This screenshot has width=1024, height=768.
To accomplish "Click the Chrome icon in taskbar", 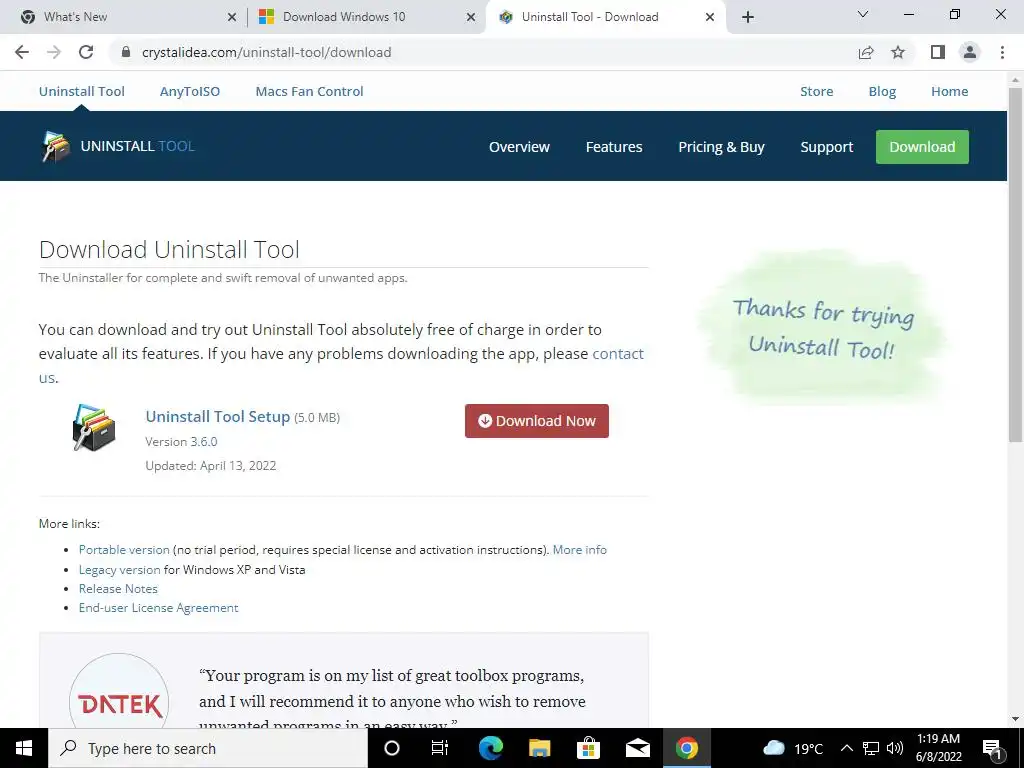I will tap(686, 748).
